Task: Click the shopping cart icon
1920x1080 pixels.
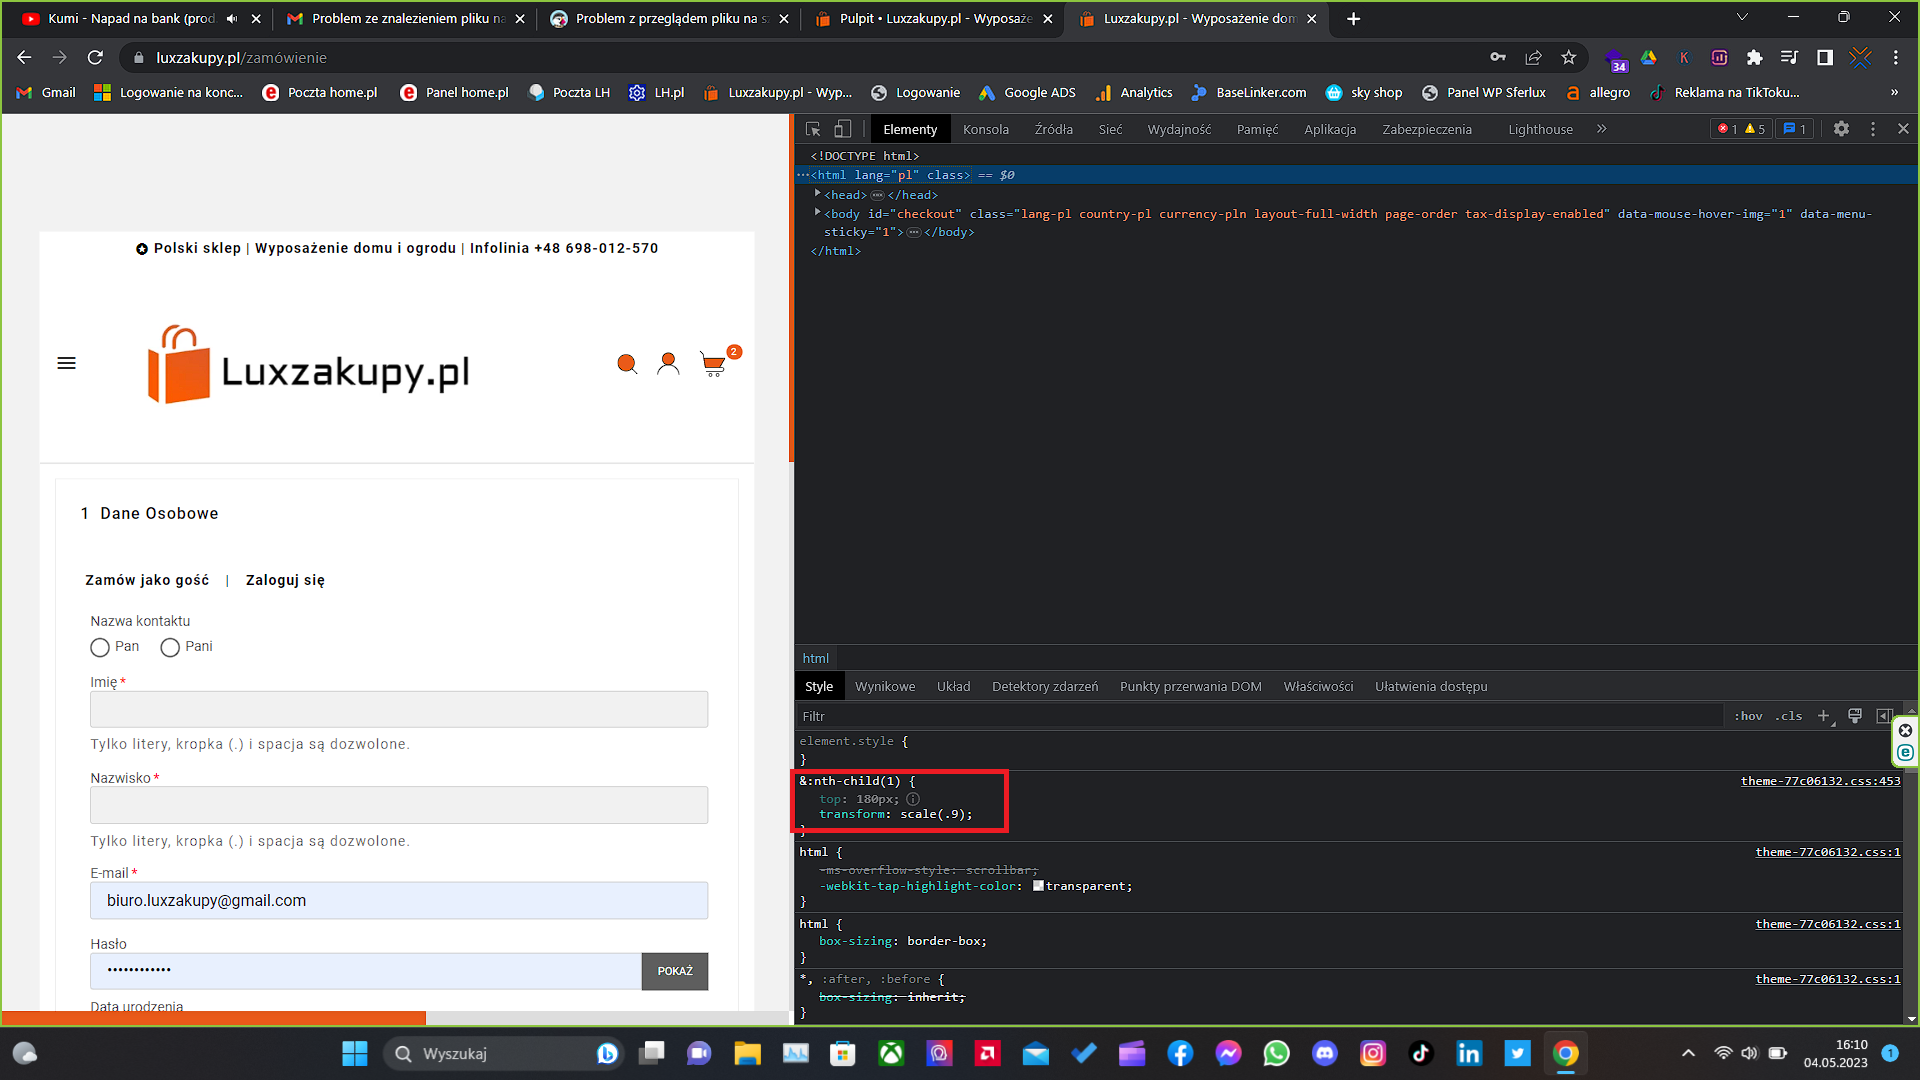Action: tap(714, 365)
